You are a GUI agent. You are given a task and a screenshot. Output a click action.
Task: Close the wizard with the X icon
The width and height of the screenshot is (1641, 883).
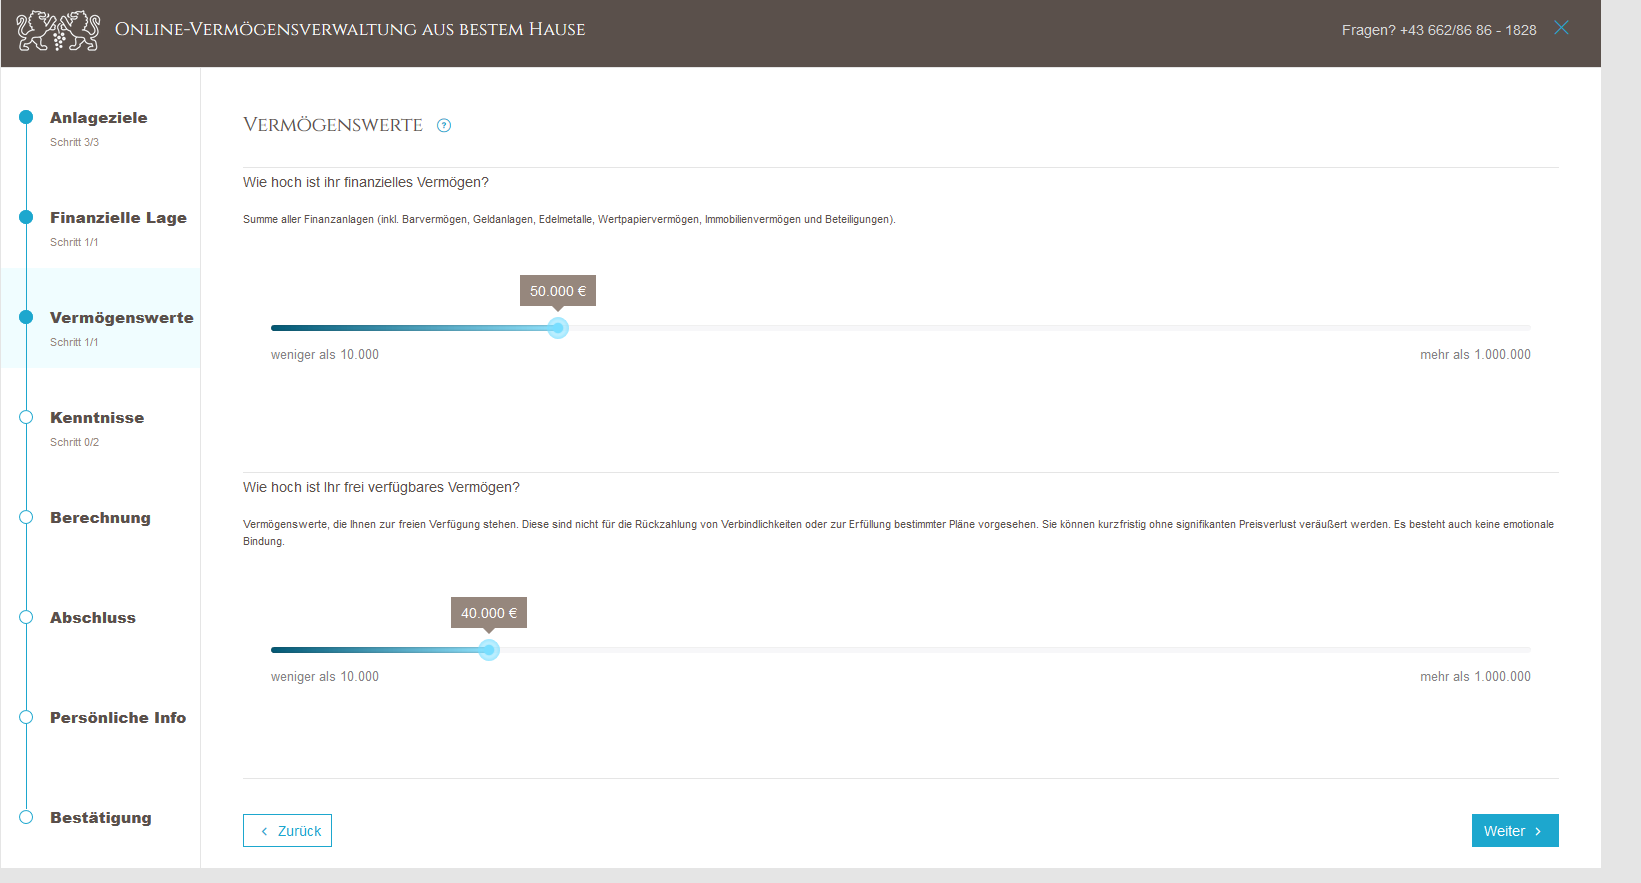click(1561, 28)
